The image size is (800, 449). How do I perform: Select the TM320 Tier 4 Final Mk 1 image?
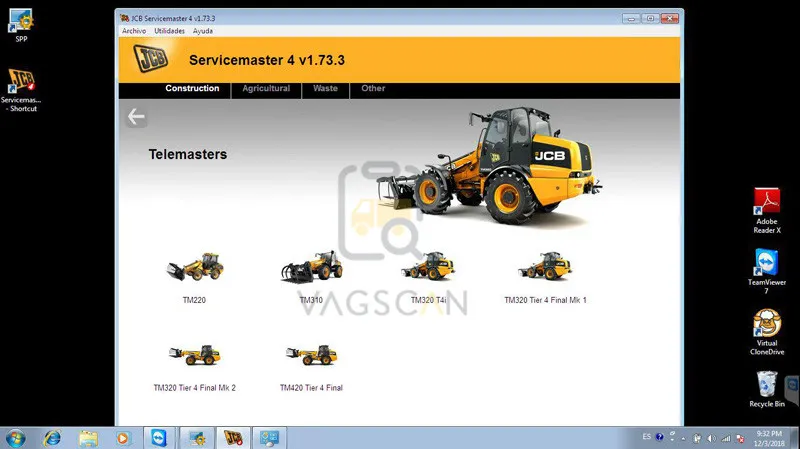[545, 266]
